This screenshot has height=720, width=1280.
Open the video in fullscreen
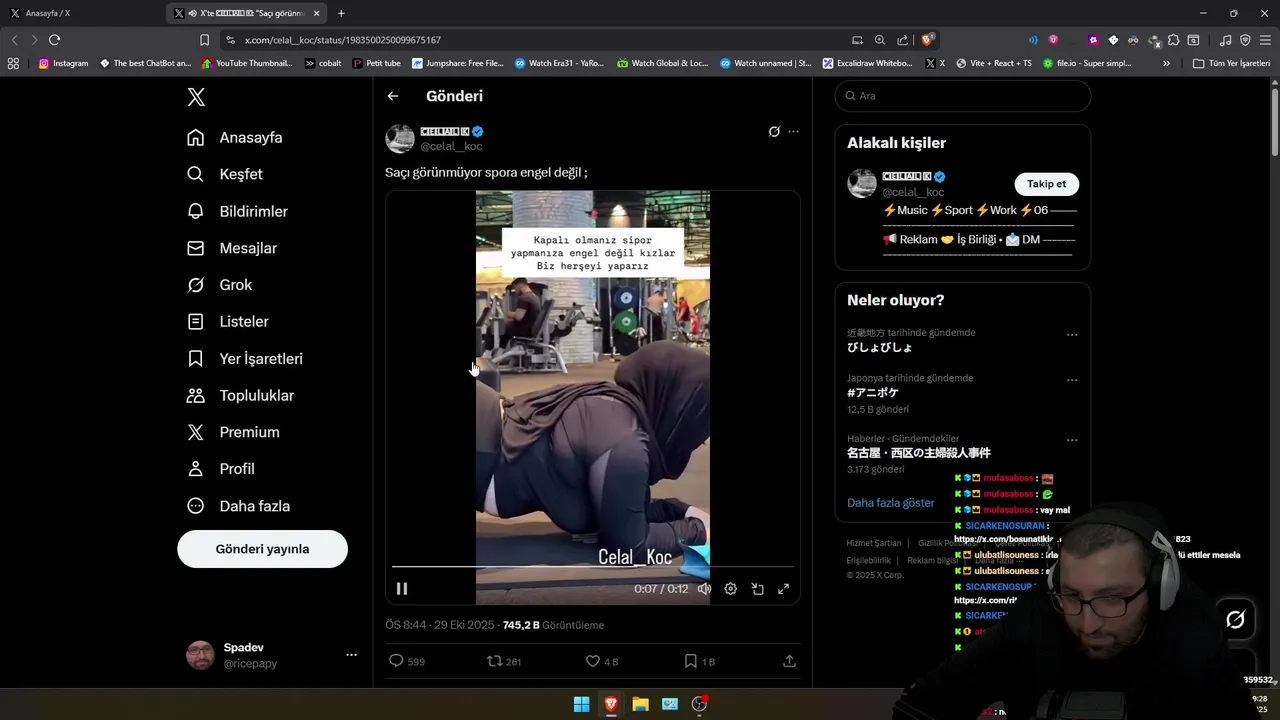[x=784, y=589]
